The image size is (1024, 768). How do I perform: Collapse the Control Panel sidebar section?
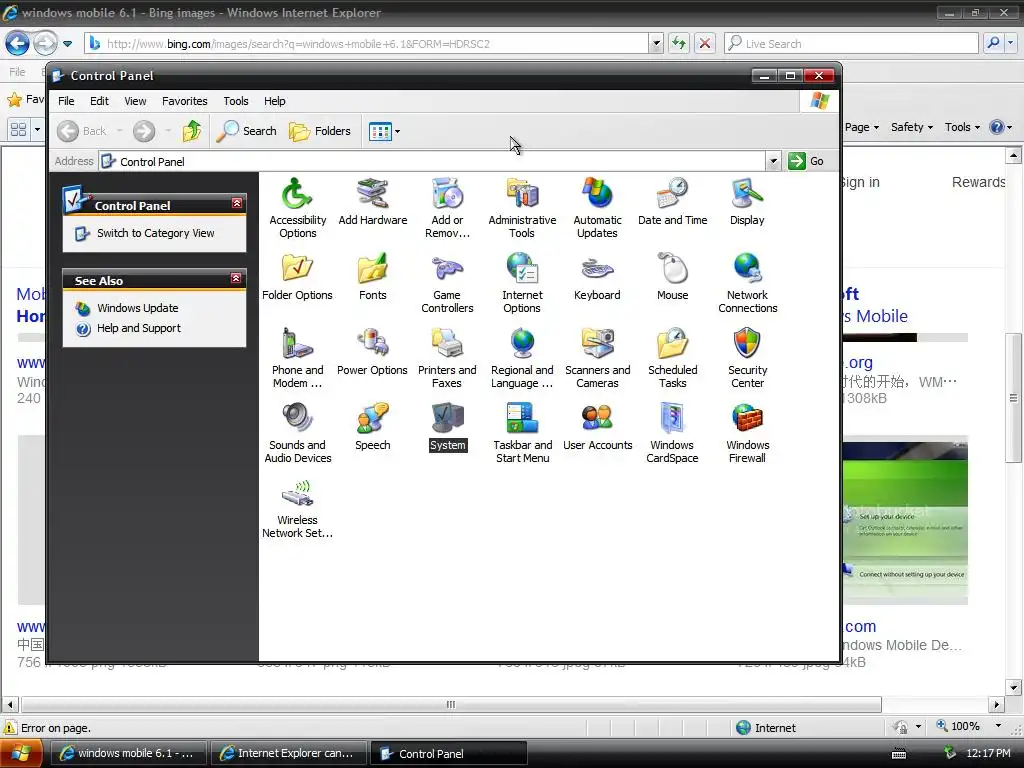tap(237, 204)
